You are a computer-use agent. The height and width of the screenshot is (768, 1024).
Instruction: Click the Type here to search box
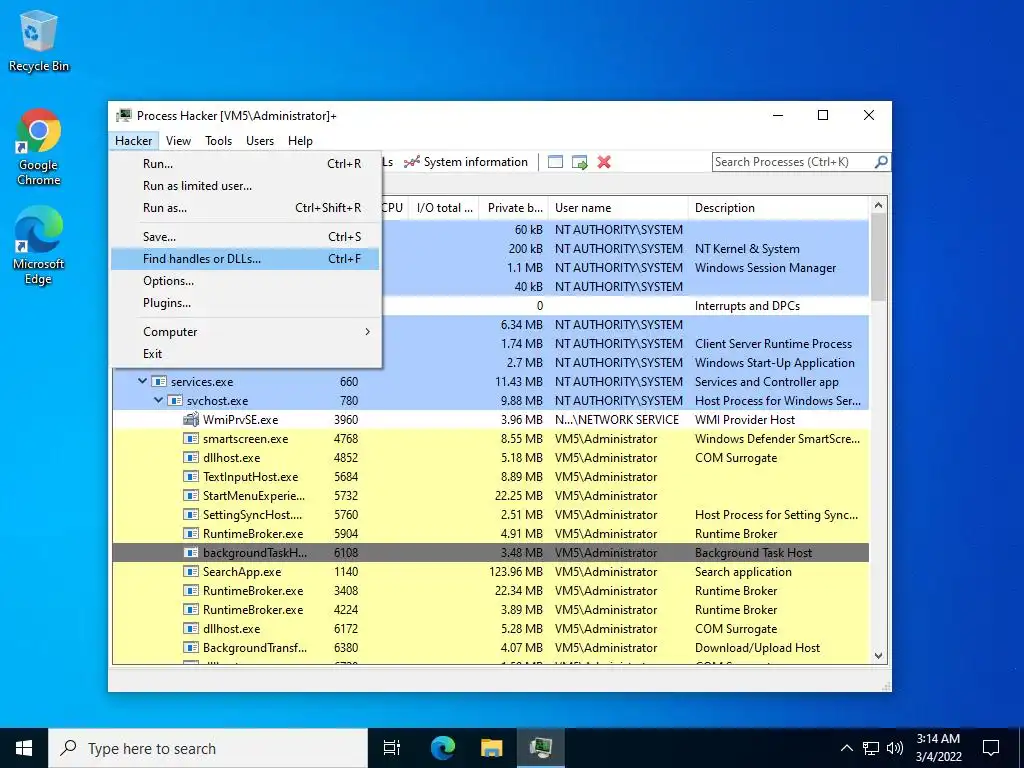click(x=208, y=748)
